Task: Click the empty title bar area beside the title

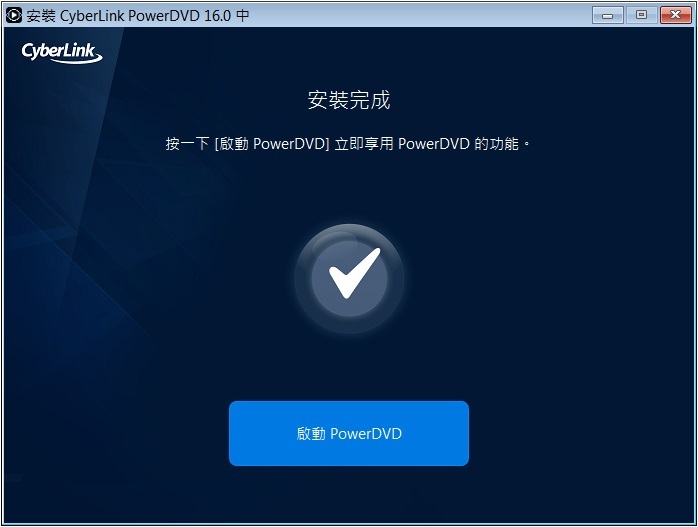Action: [x=418, y=16]
